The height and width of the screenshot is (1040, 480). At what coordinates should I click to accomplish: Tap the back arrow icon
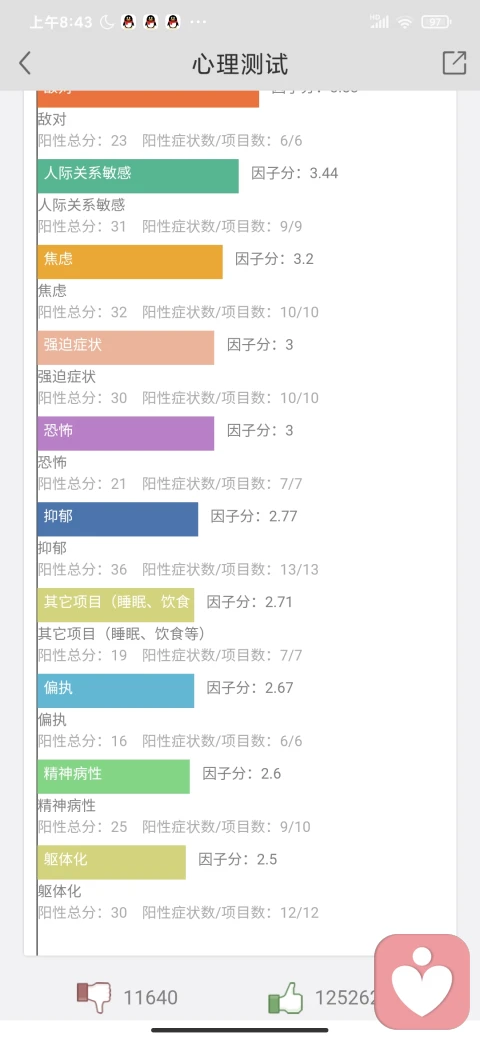[25, 64]
